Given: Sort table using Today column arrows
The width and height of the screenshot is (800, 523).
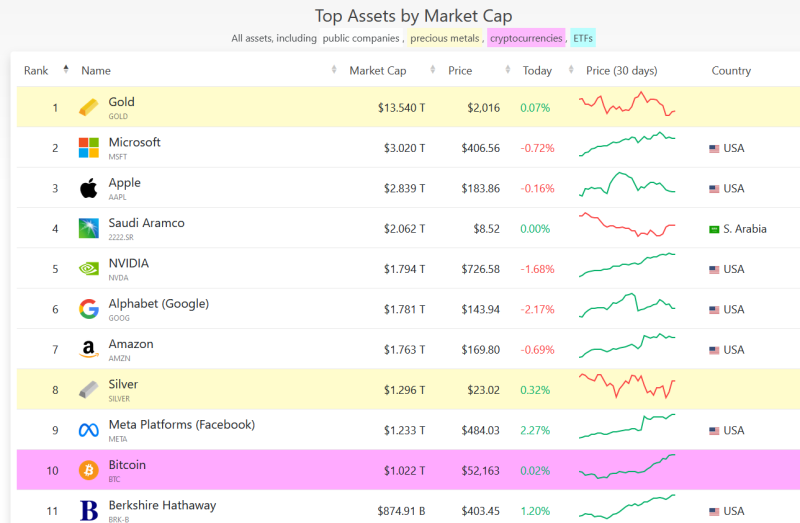Looking at the screenshot, I should click(x=571, y=69).
